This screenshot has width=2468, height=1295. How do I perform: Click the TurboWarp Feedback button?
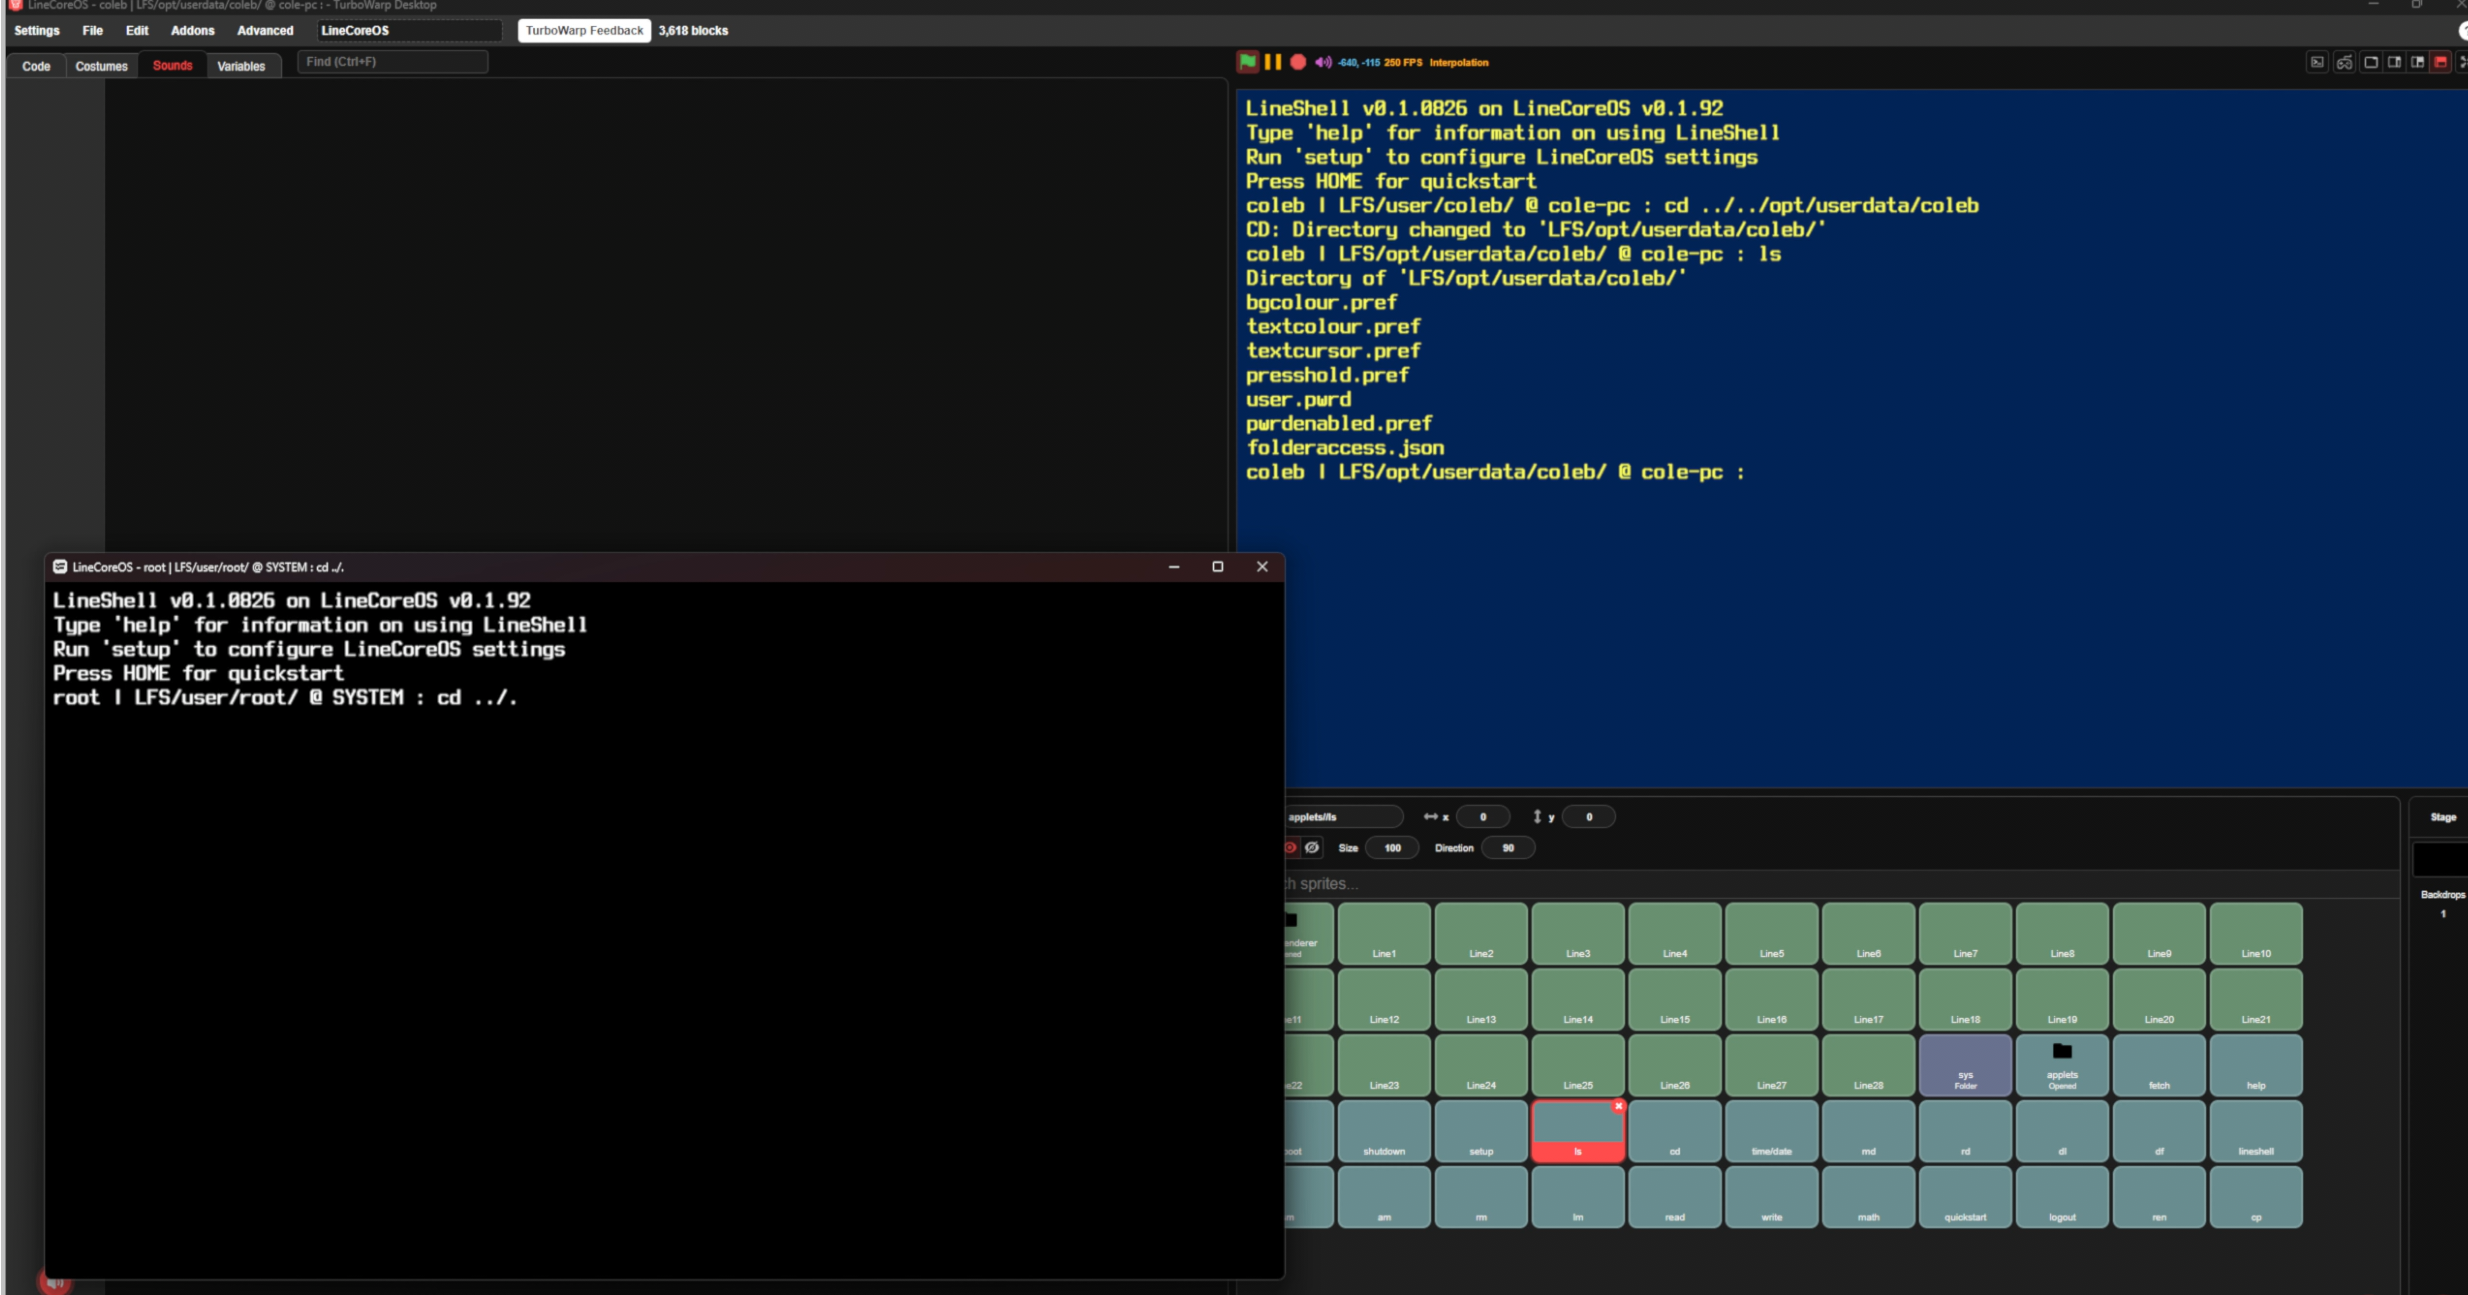[584, 31]
